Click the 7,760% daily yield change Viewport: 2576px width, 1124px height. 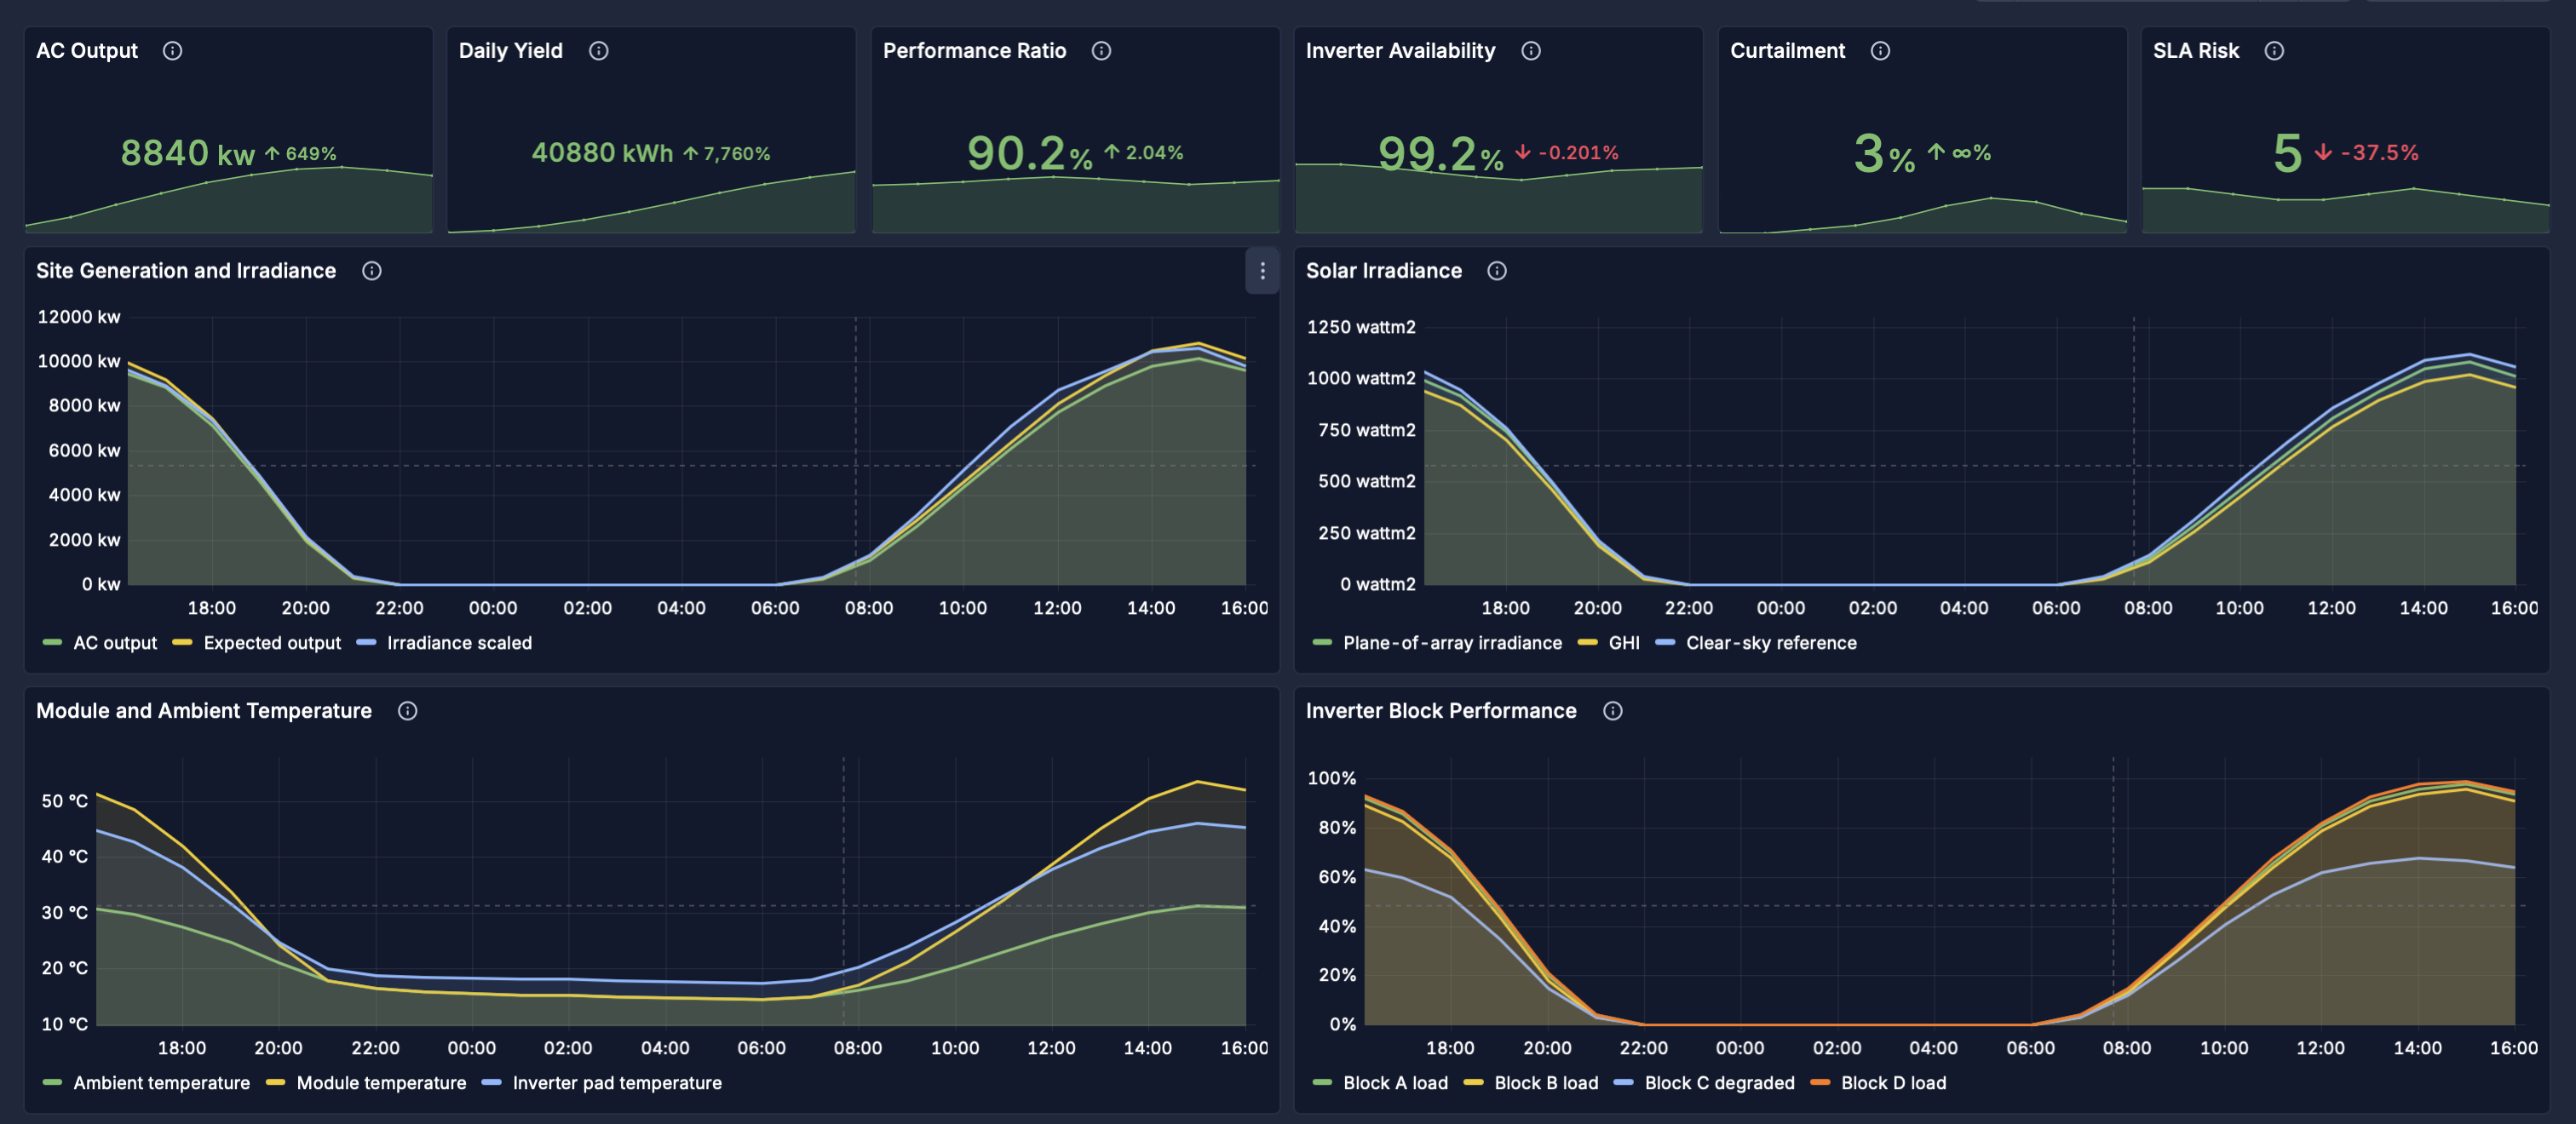click(726, 154)
